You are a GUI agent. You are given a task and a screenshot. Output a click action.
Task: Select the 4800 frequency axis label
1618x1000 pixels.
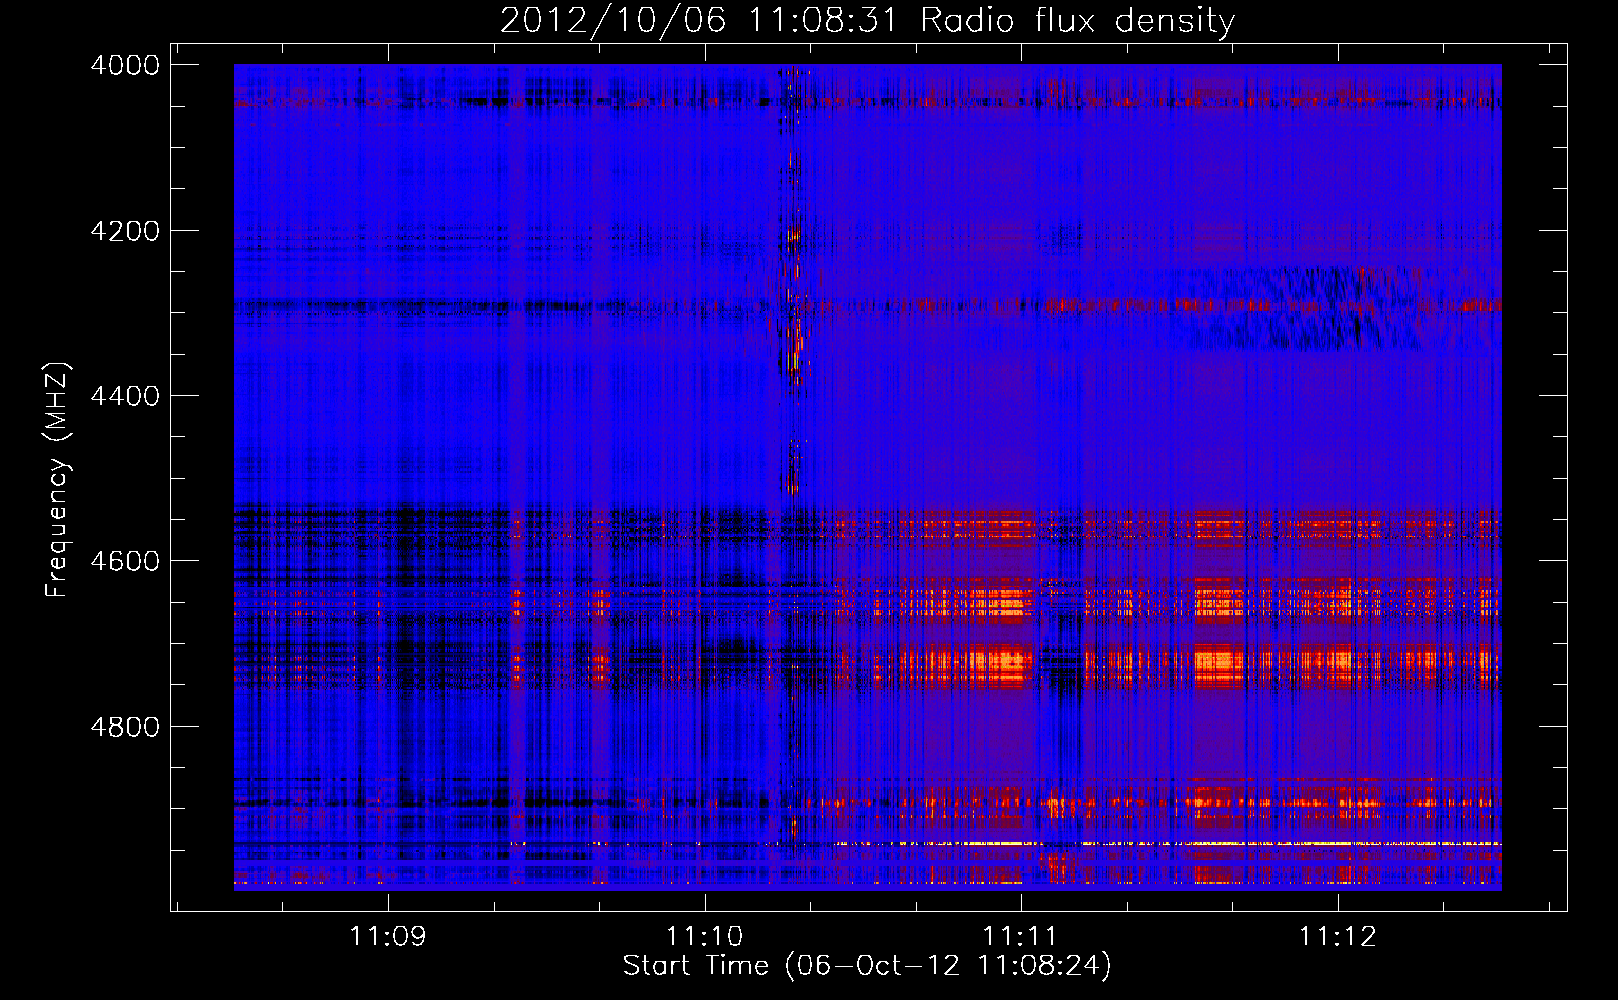tap(125, 726)
